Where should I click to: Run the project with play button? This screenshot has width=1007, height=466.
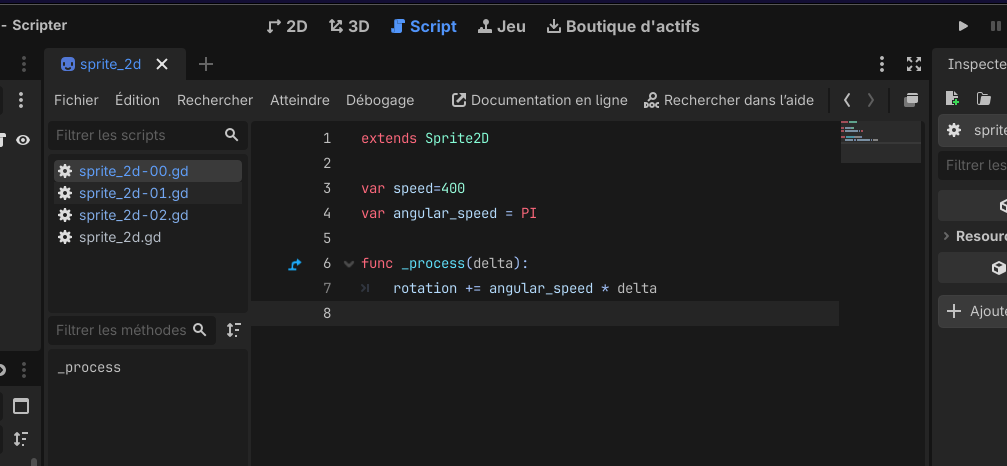963,26
